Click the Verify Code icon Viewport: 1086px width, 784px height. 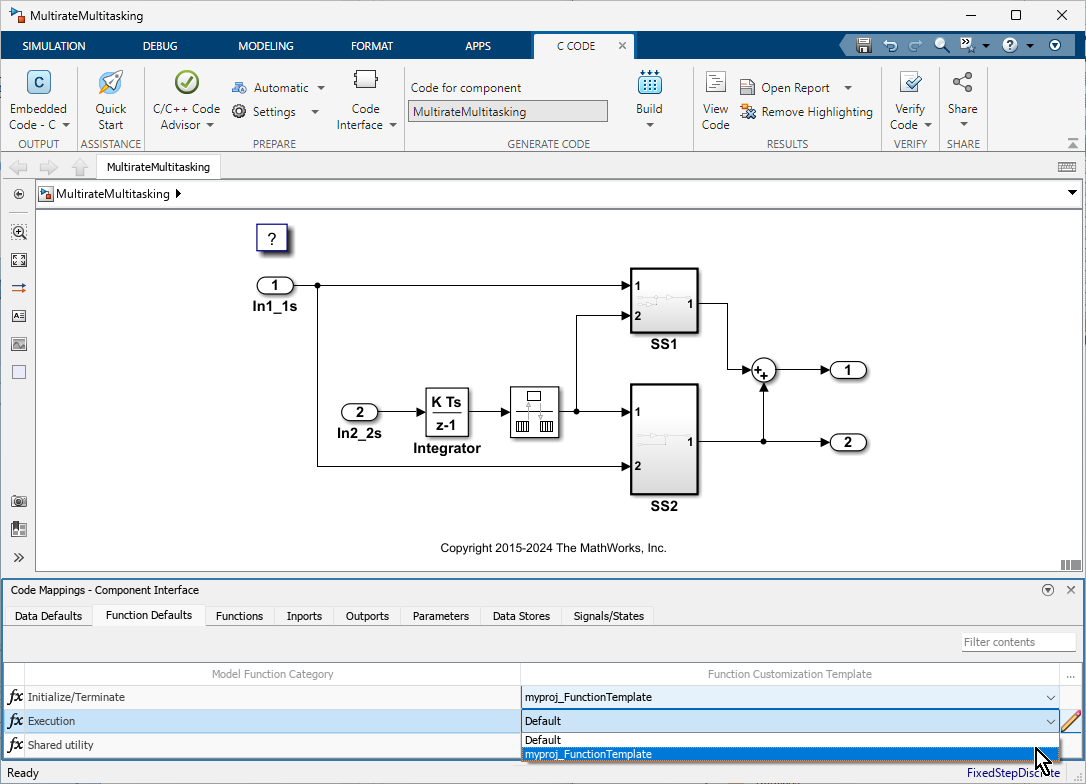coord(910,83)
